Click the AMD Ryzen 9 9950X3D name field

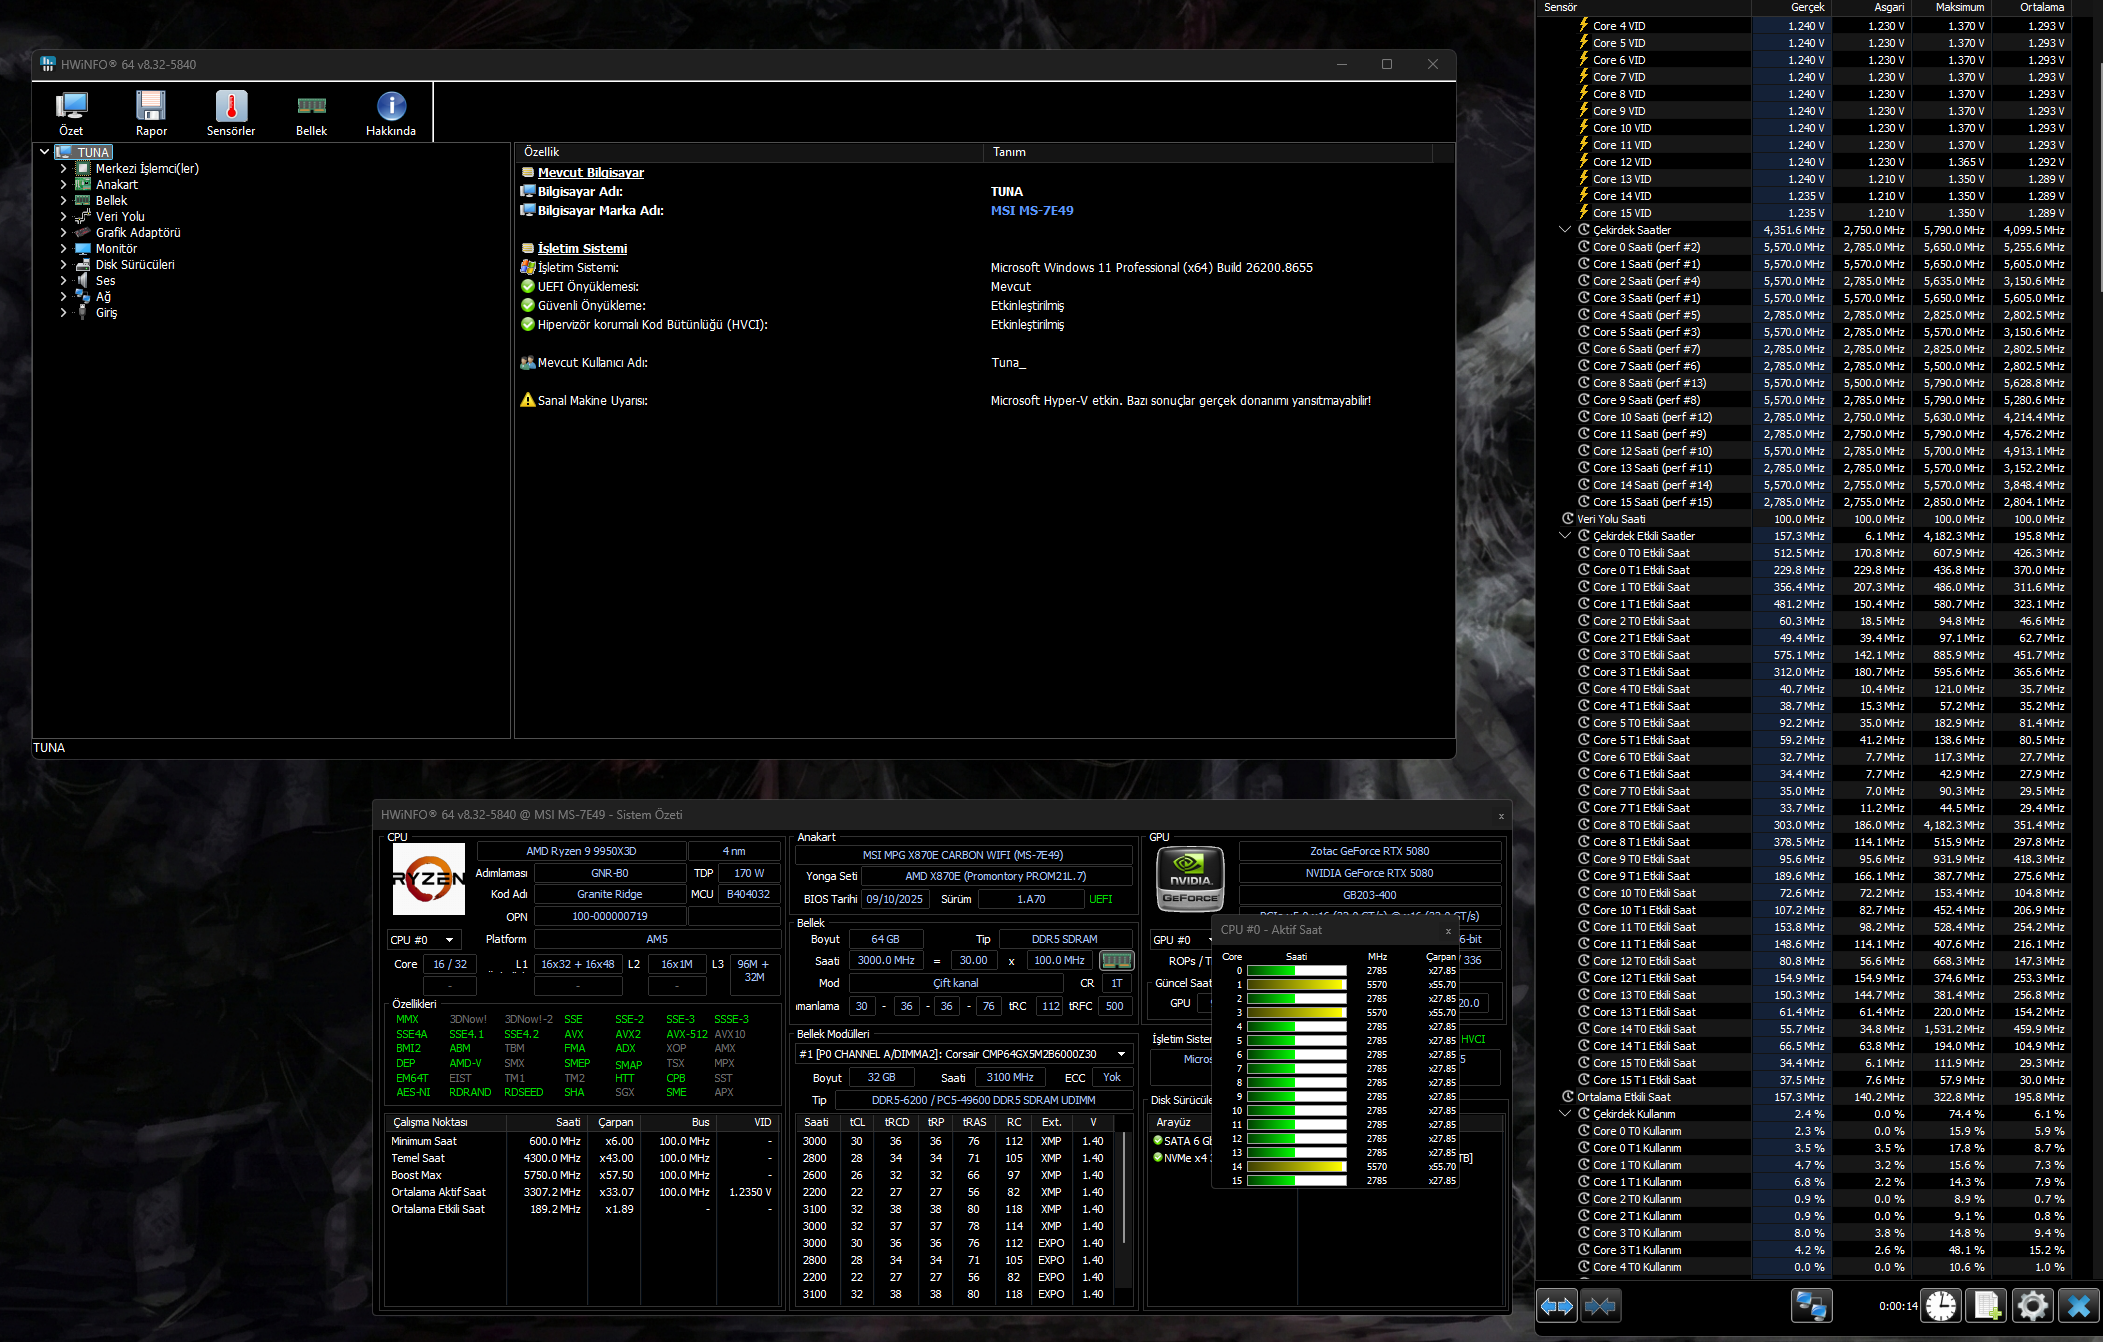(581, 852)
